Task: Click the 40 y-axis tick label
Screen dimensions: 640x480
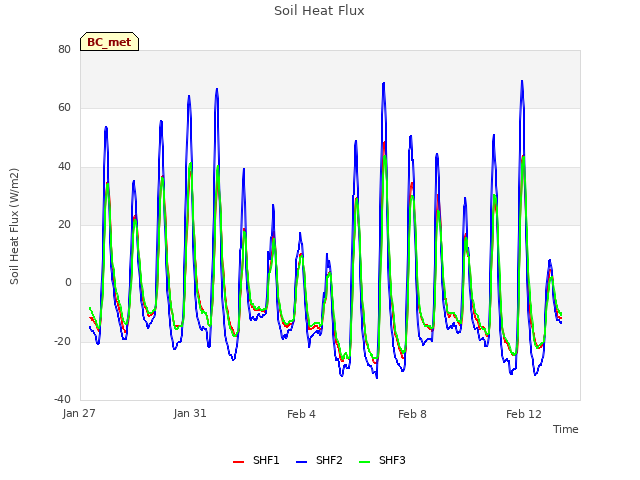Action: [x=64, y=166]
